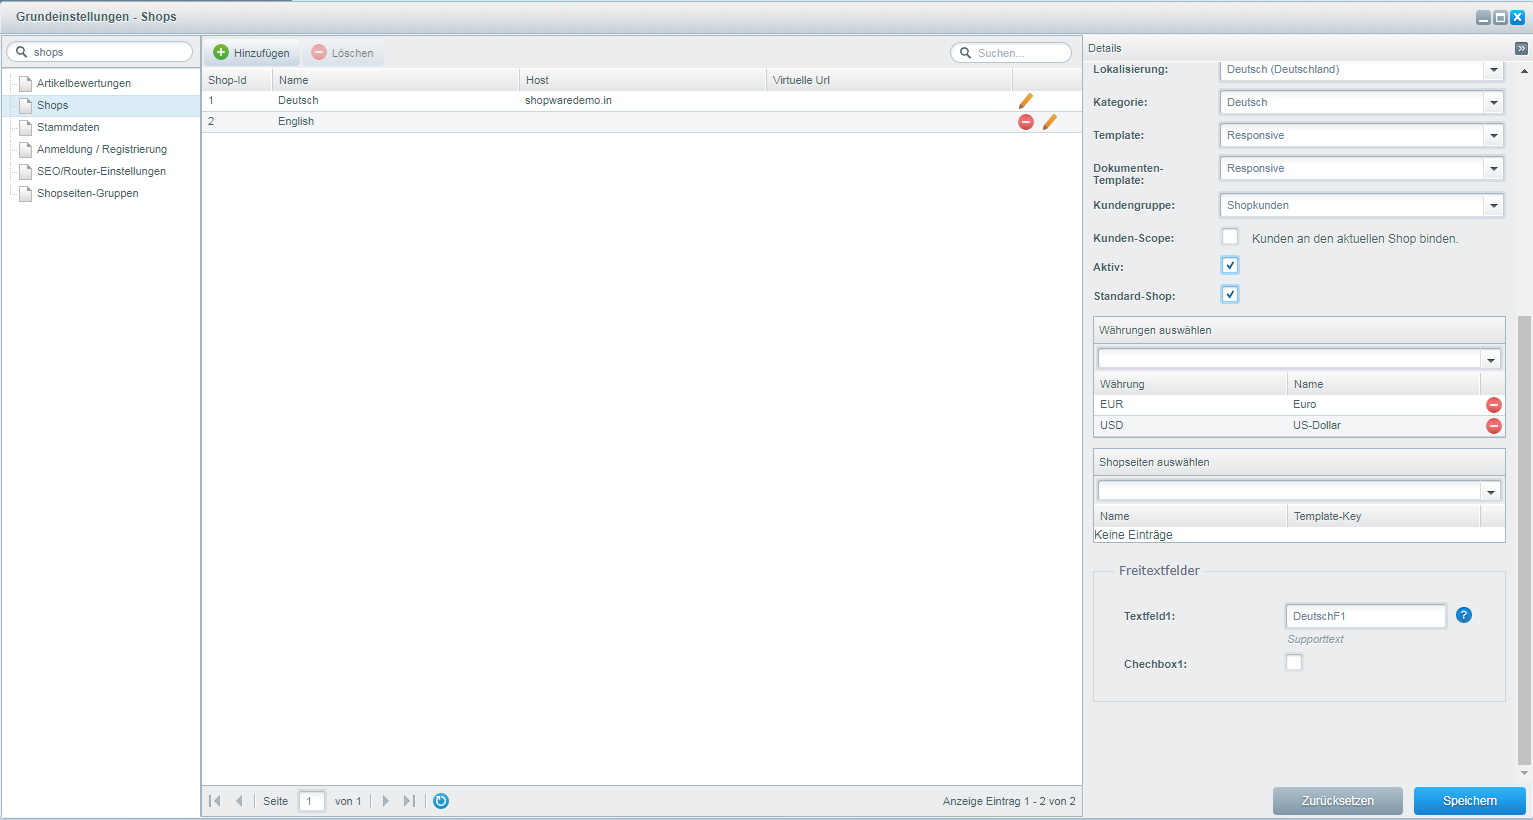Go to last page of shop list
The image size is (1533, 820).
coord(409,801)
